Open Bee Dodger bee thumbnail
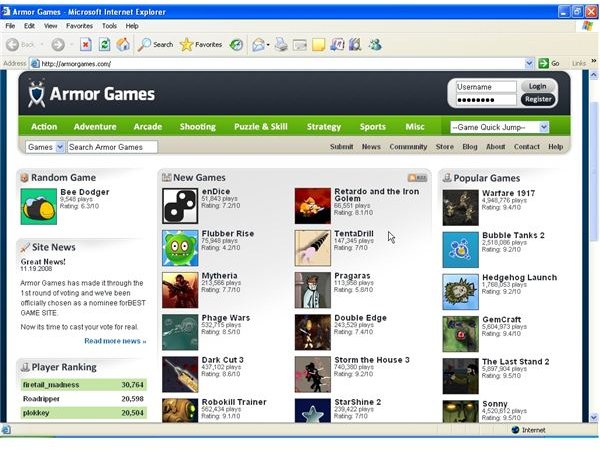 point(39,207)
